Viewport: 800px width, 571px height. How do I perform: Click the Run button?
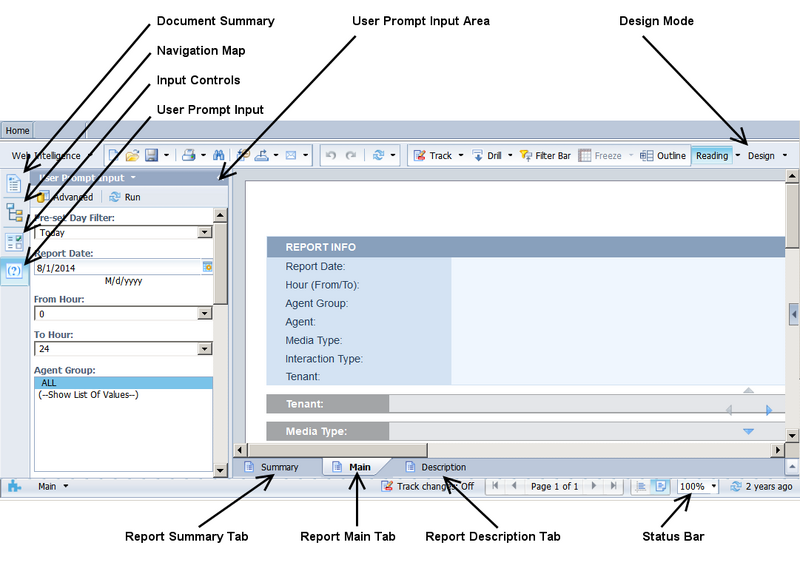125,197
